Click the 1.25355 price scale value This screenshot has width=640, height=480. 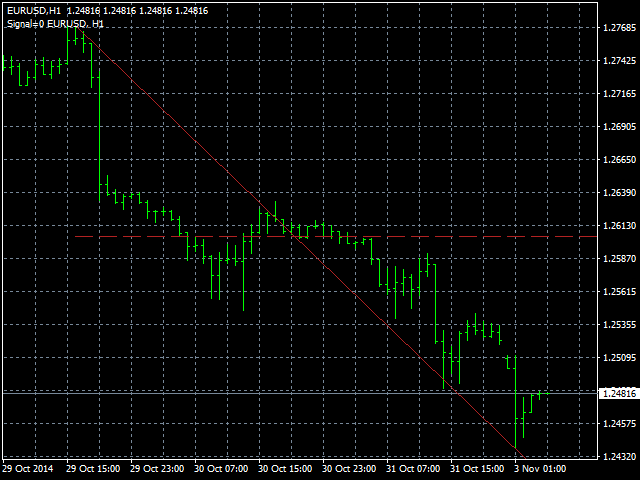[622, 325]
